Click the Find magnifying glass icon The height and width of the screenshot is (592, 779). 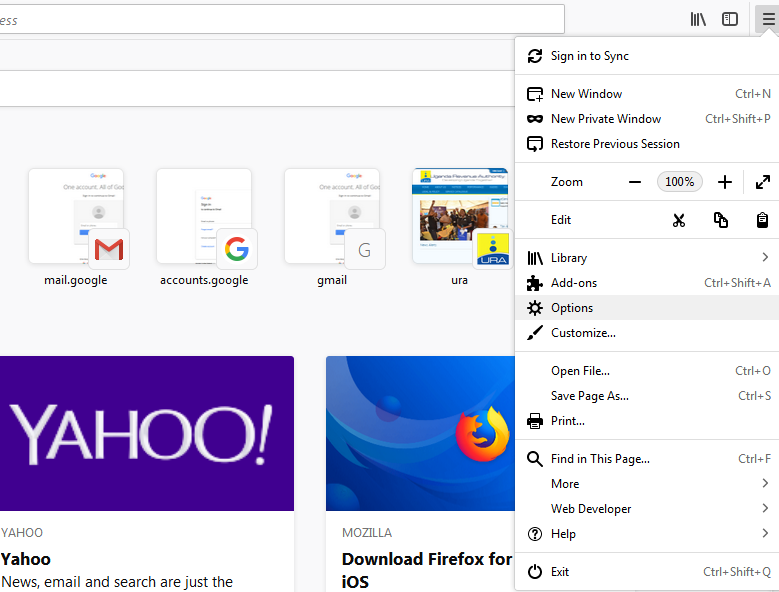[x=535, y=459]
